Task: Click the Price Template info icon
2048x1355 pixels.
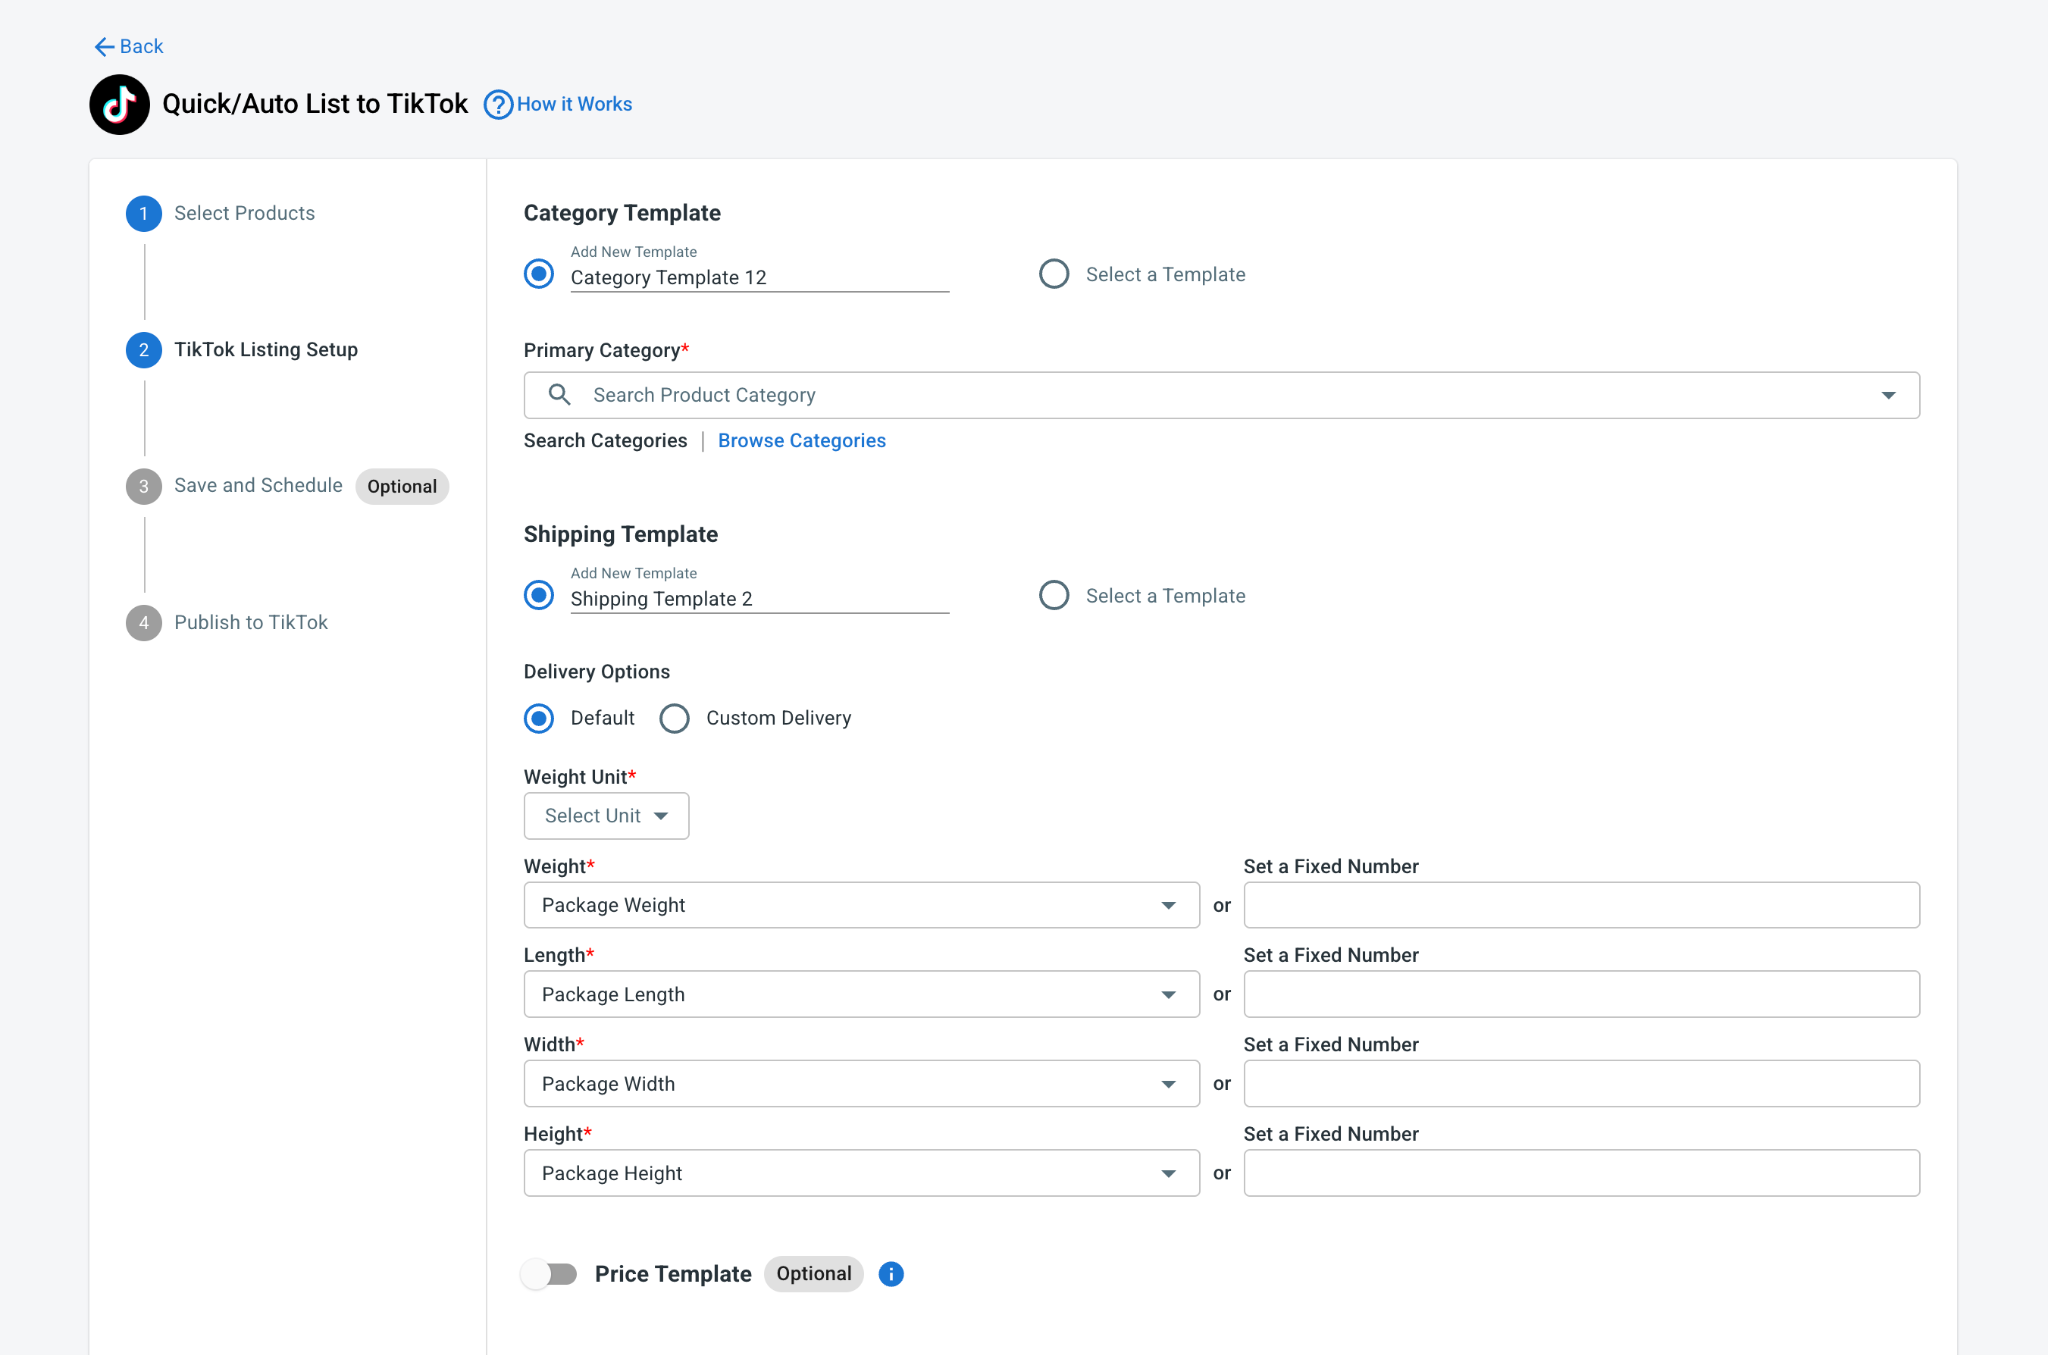Action: click(891, 1274)
